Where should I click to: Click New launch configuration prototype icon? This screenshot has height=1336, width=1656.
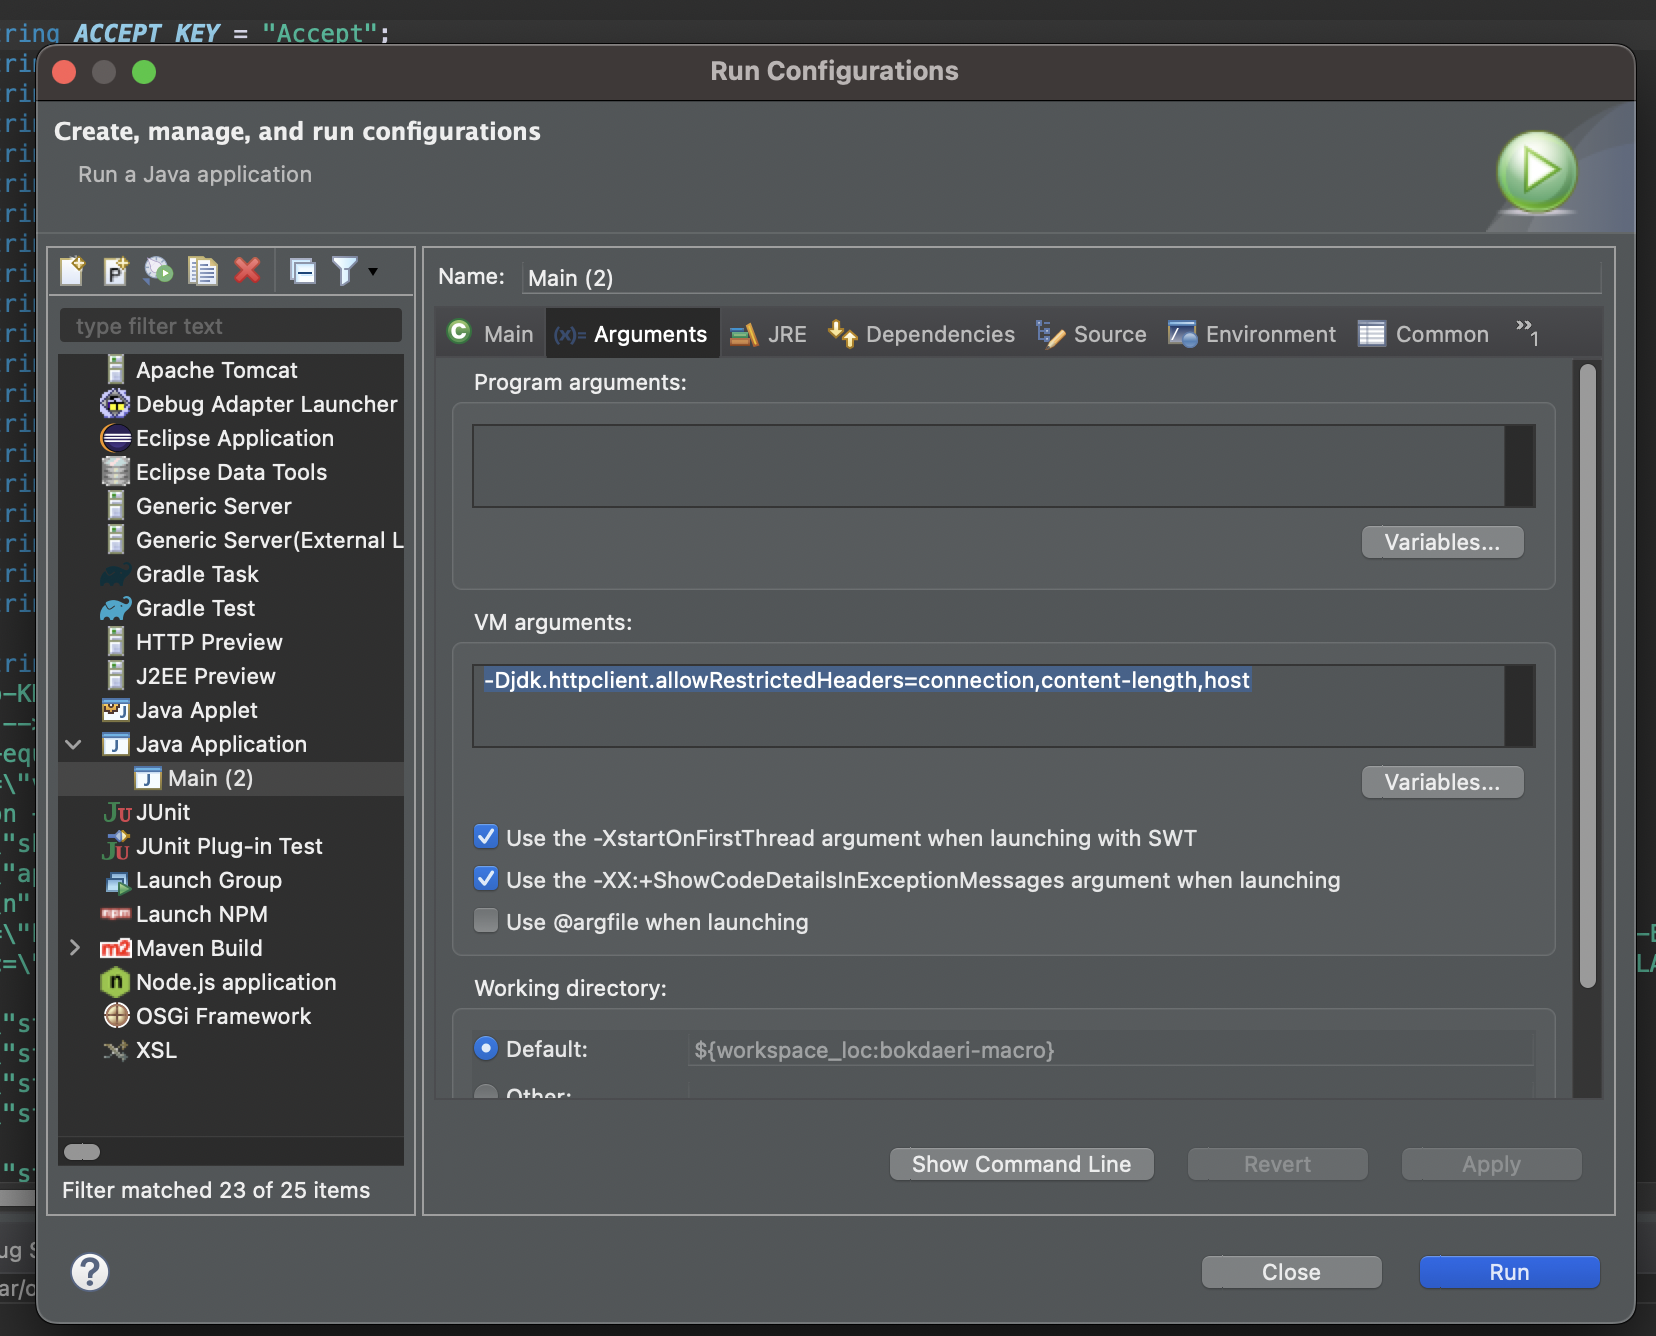point(116,271)
